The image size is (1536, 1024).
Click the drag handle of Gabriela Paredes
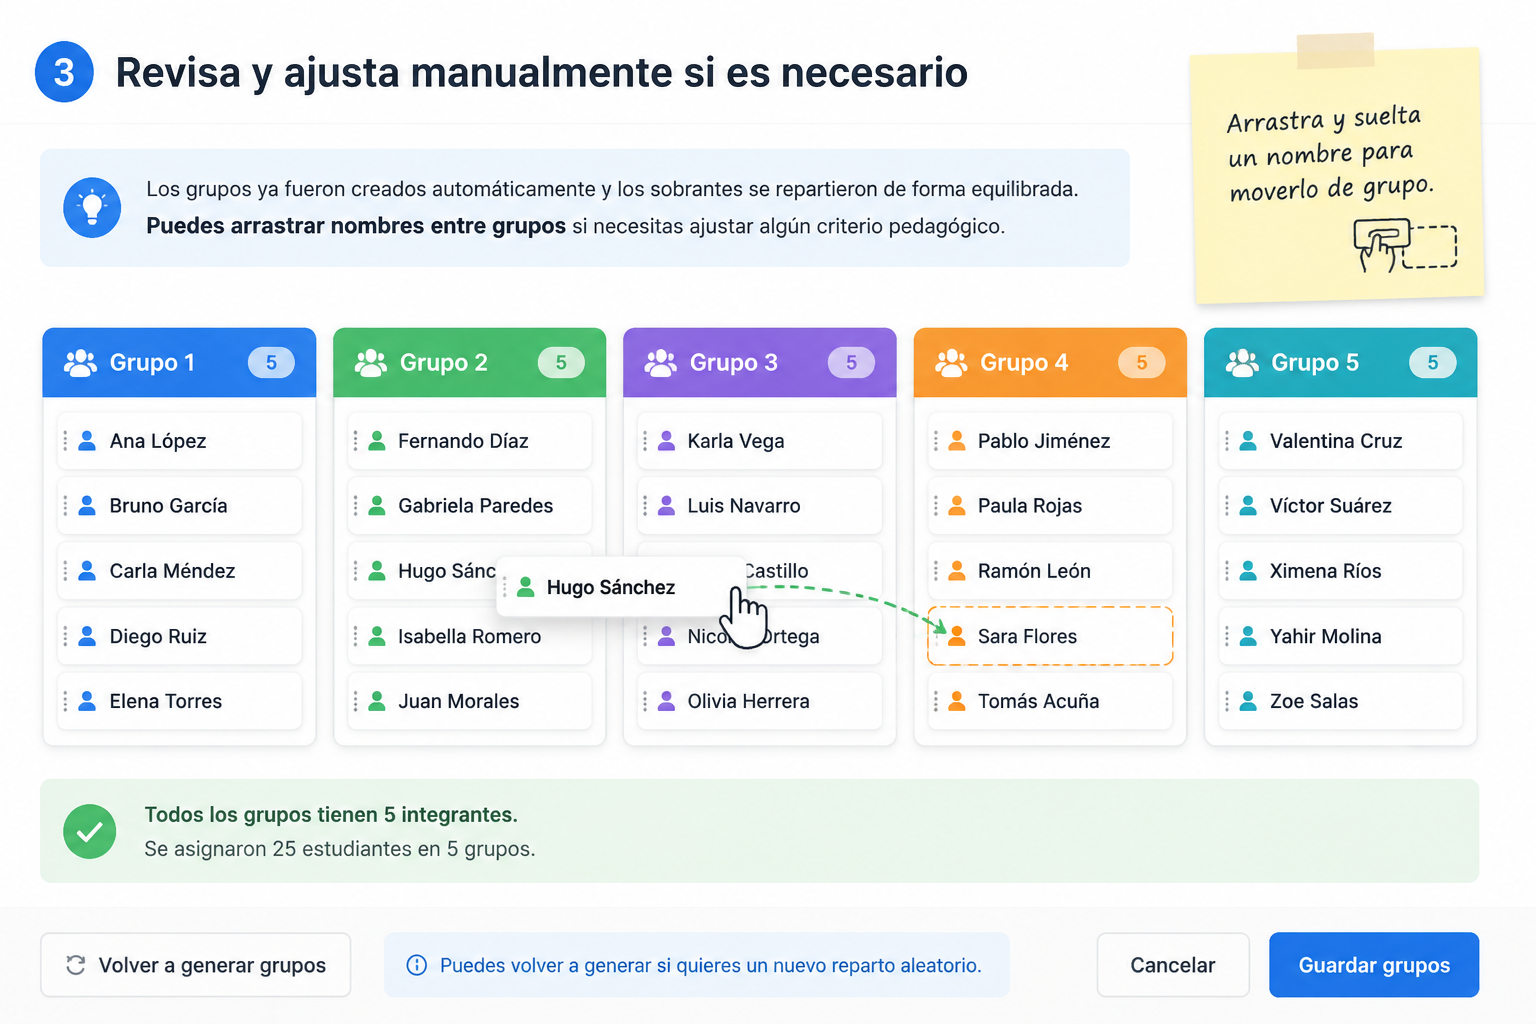point(355,506)
